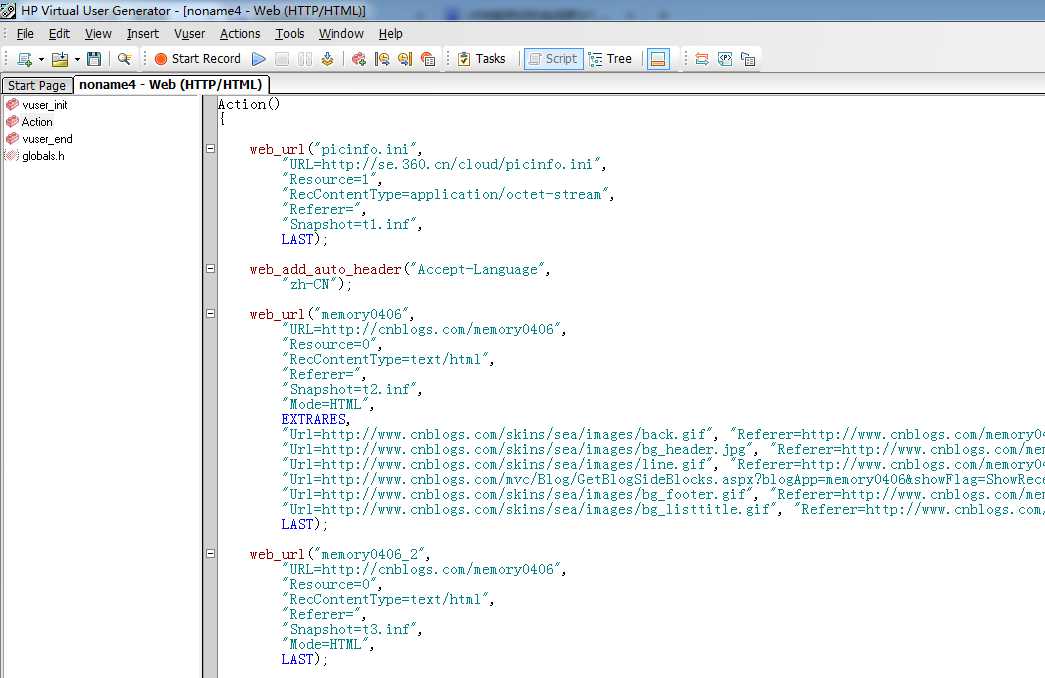
Task: Click the Pause replay icon
Action: point(305,59)
